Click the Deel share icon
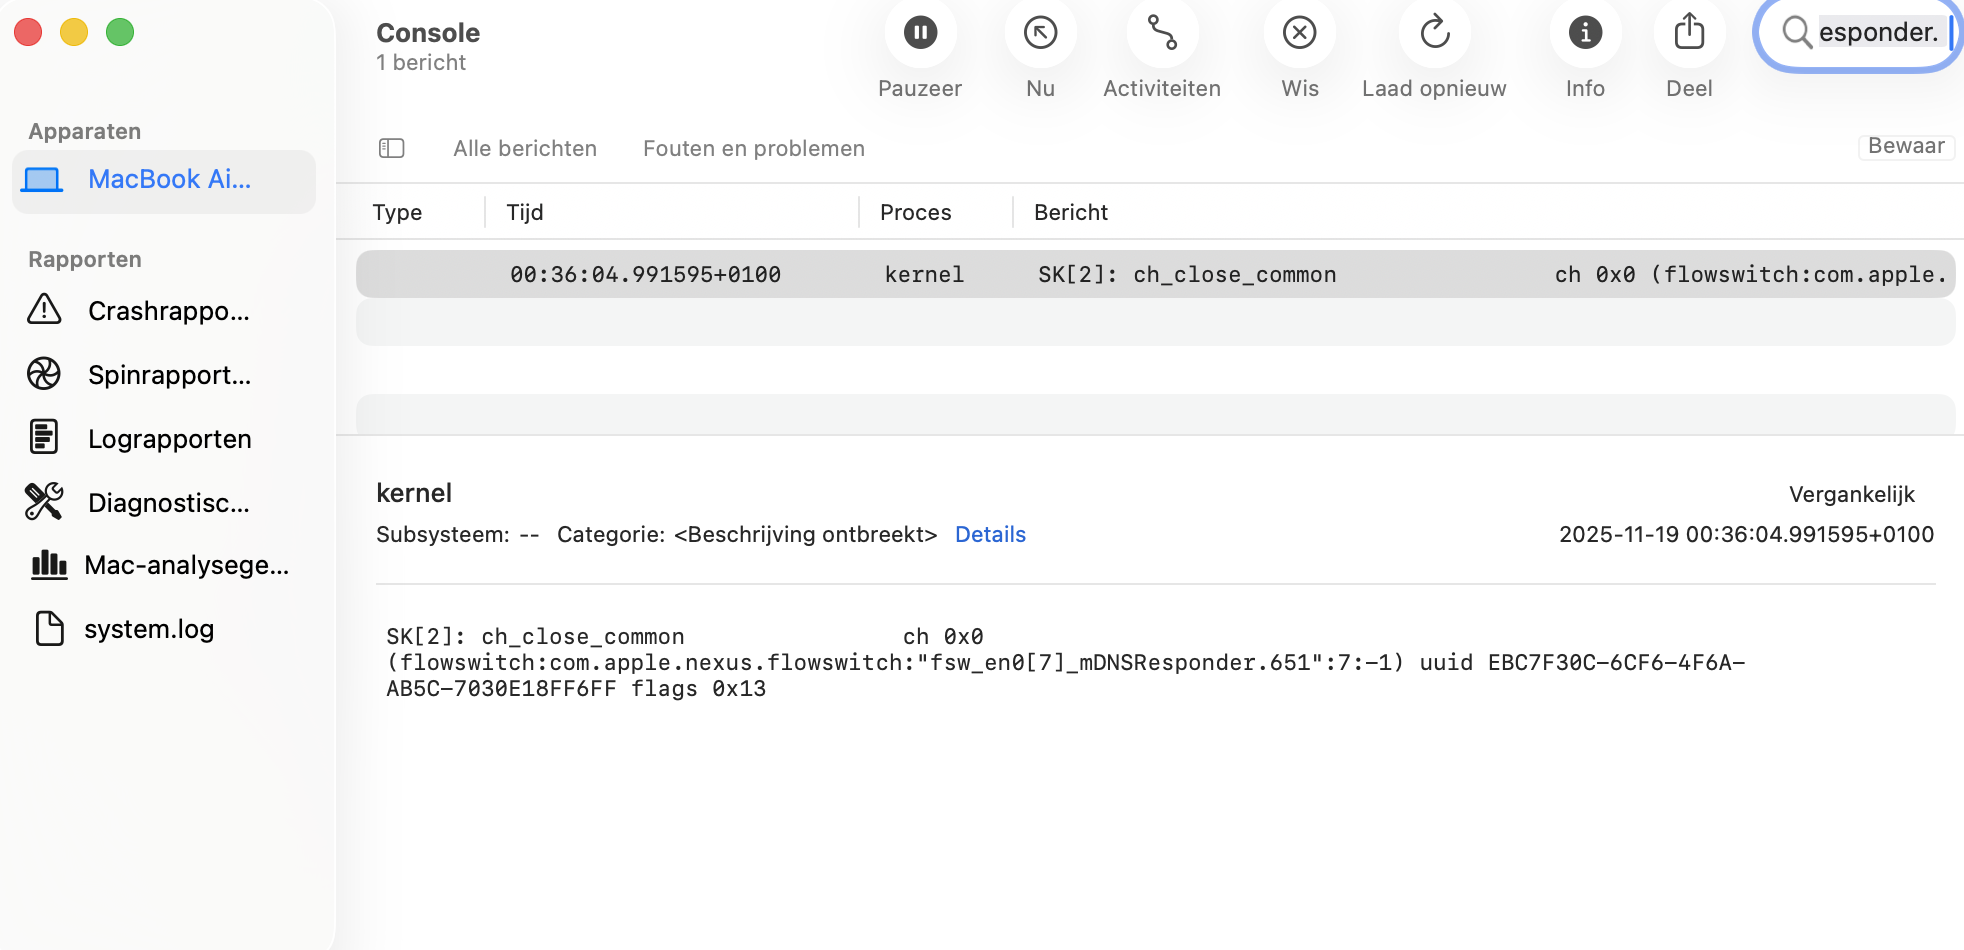 click(1688, 32)
